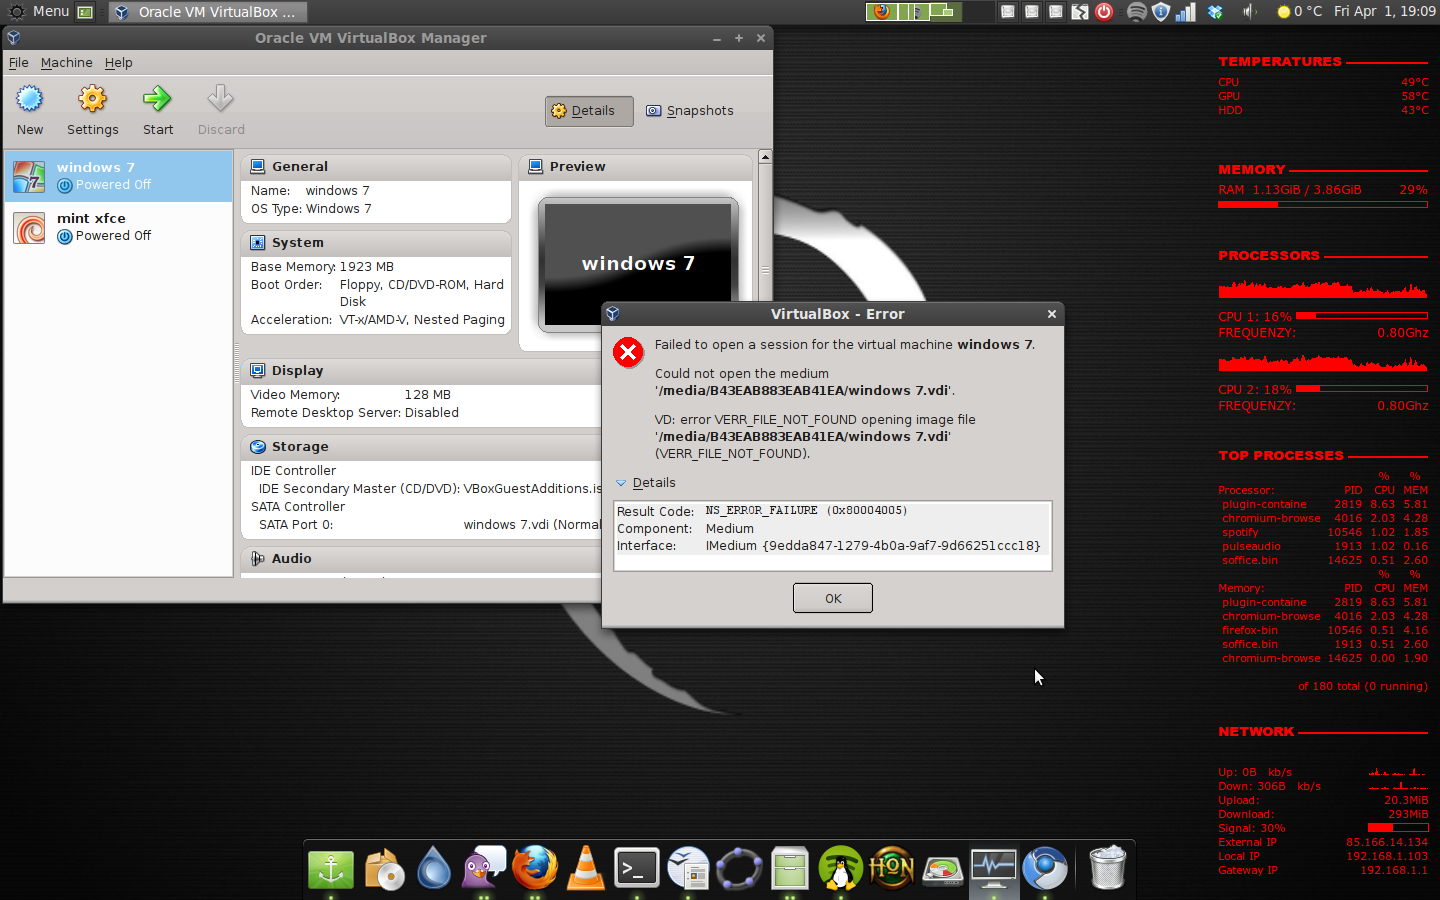Click the IMedium interface UUID text

873,546
